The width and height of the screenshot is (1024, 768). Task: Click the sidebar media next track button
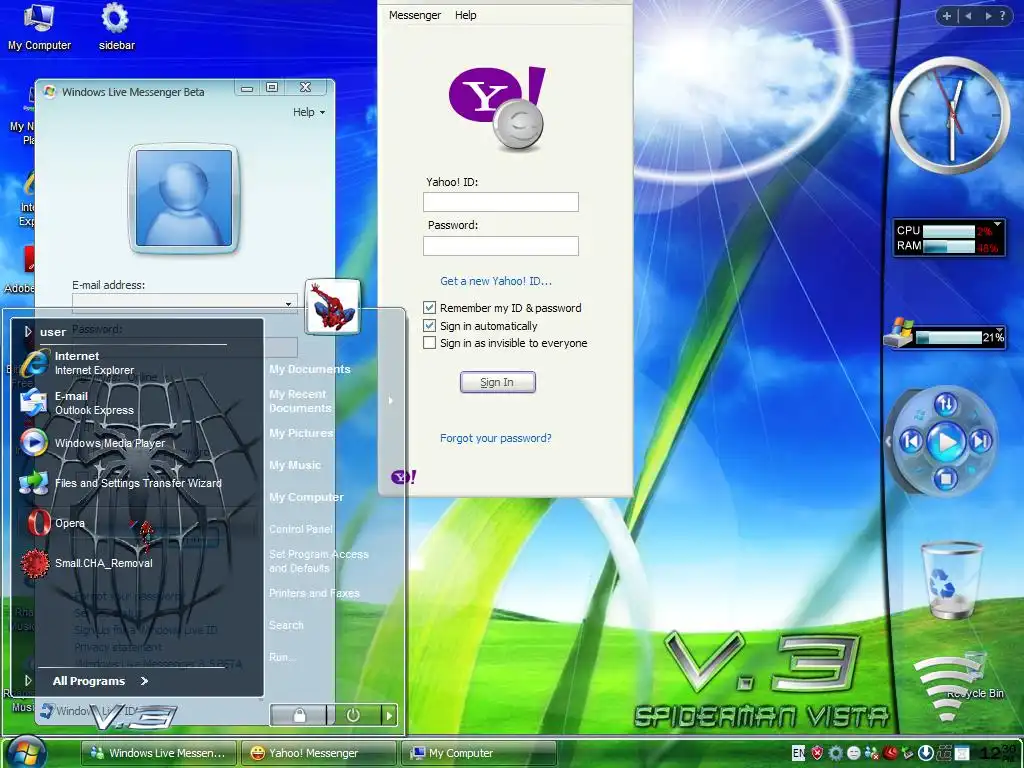981,442
